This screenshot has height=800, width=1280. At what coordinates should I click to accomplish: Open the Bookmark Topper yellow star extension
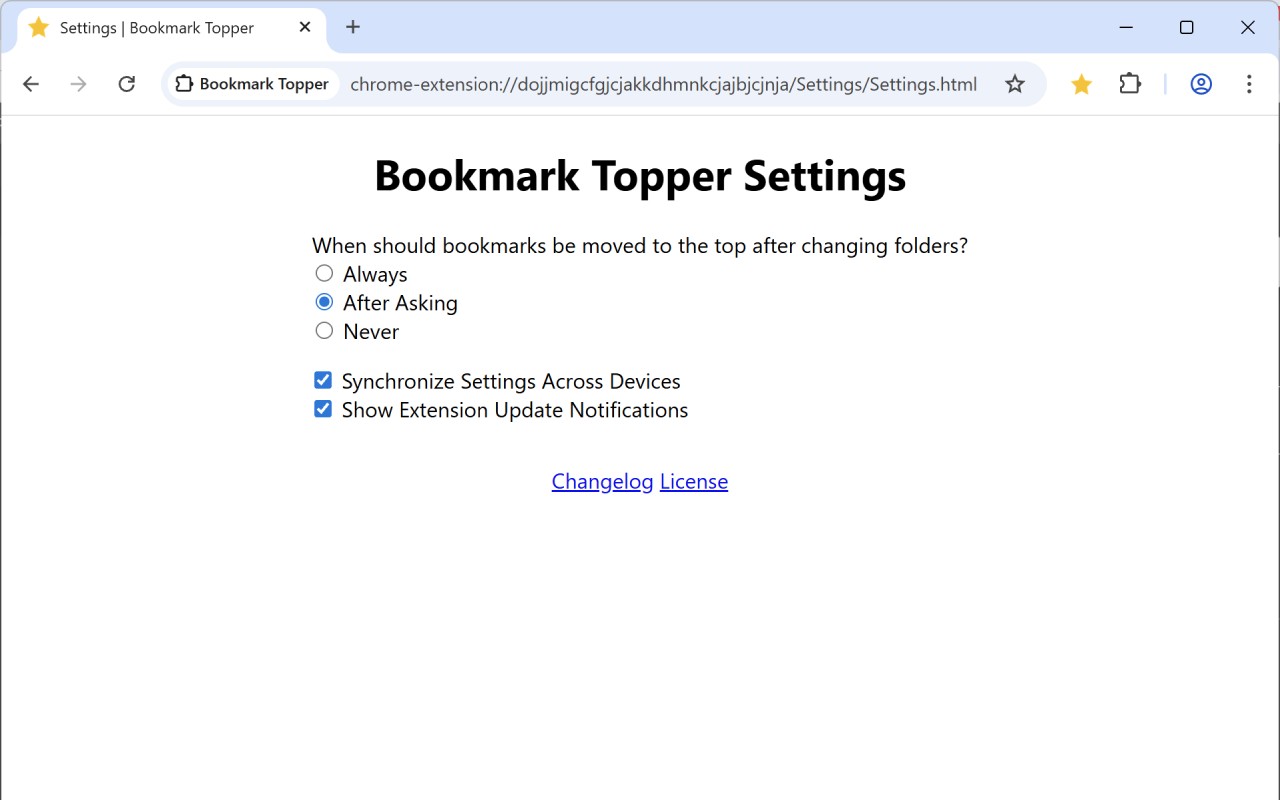coord(1081,84)
